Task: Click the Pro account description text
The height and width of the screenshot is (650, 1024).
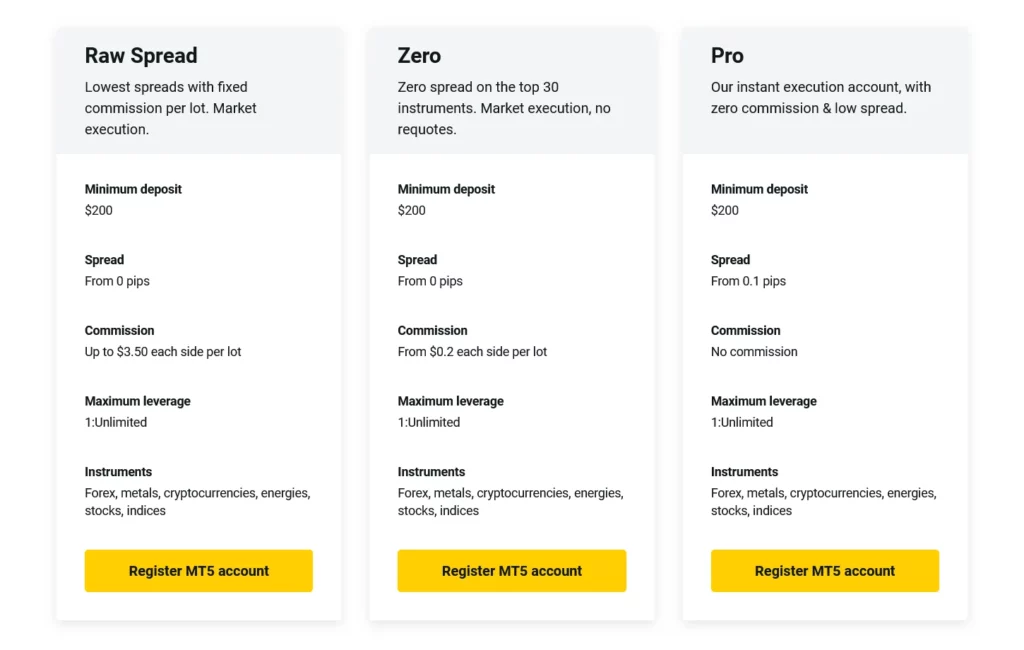Action: pyautogui.click(x=820, y=98)
